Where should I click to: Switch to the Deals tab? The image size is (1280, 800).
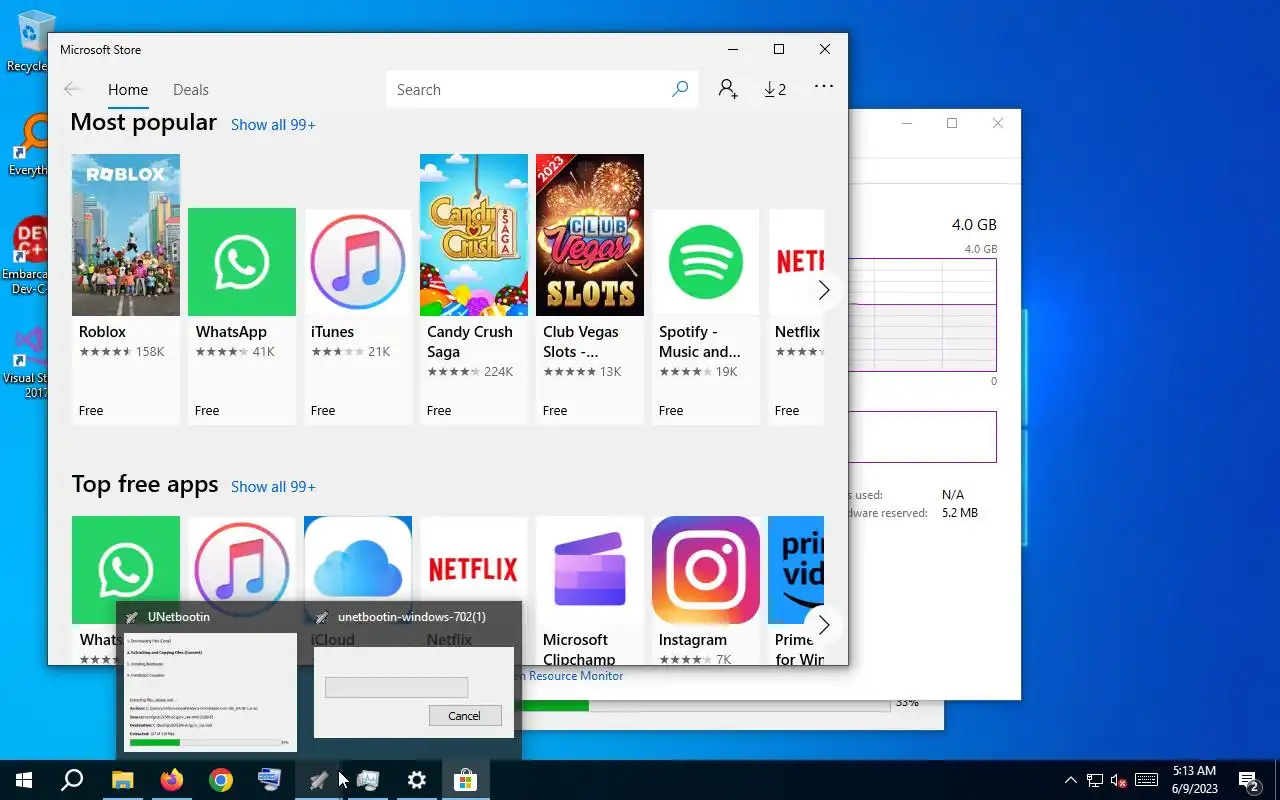(x=191, y=89)
